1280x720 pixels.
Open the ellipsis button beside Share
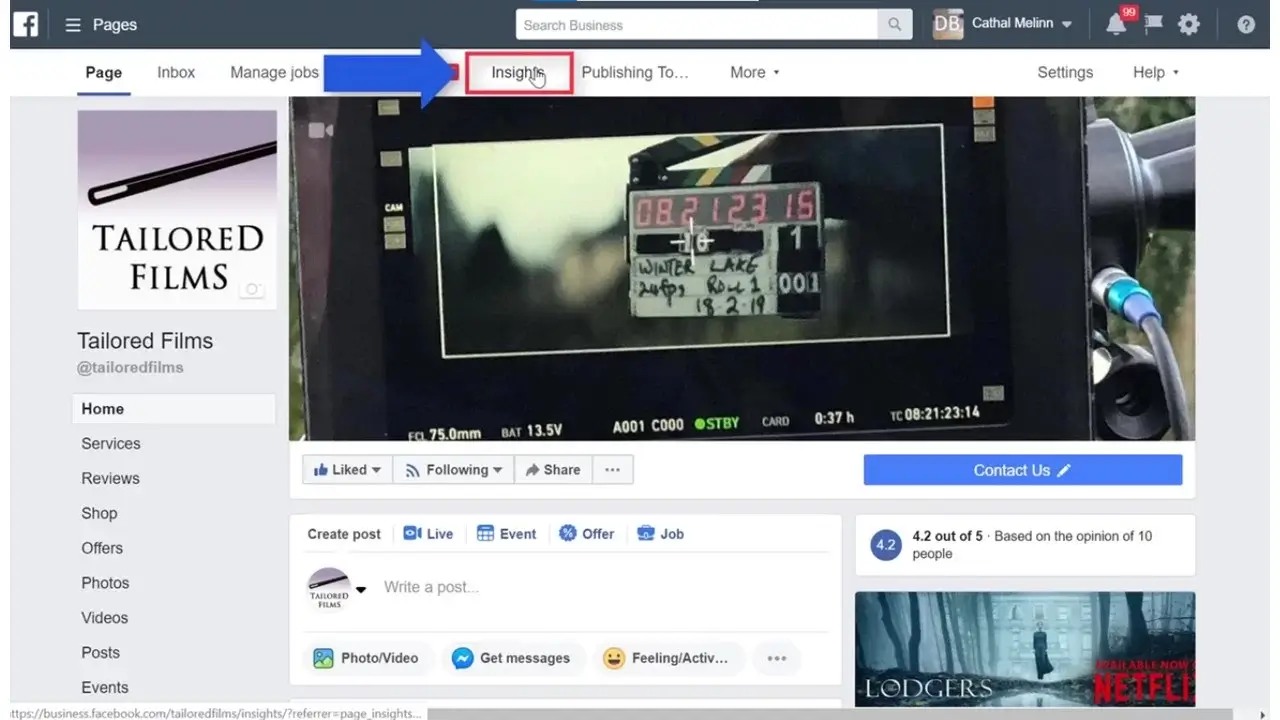[613, 470]
